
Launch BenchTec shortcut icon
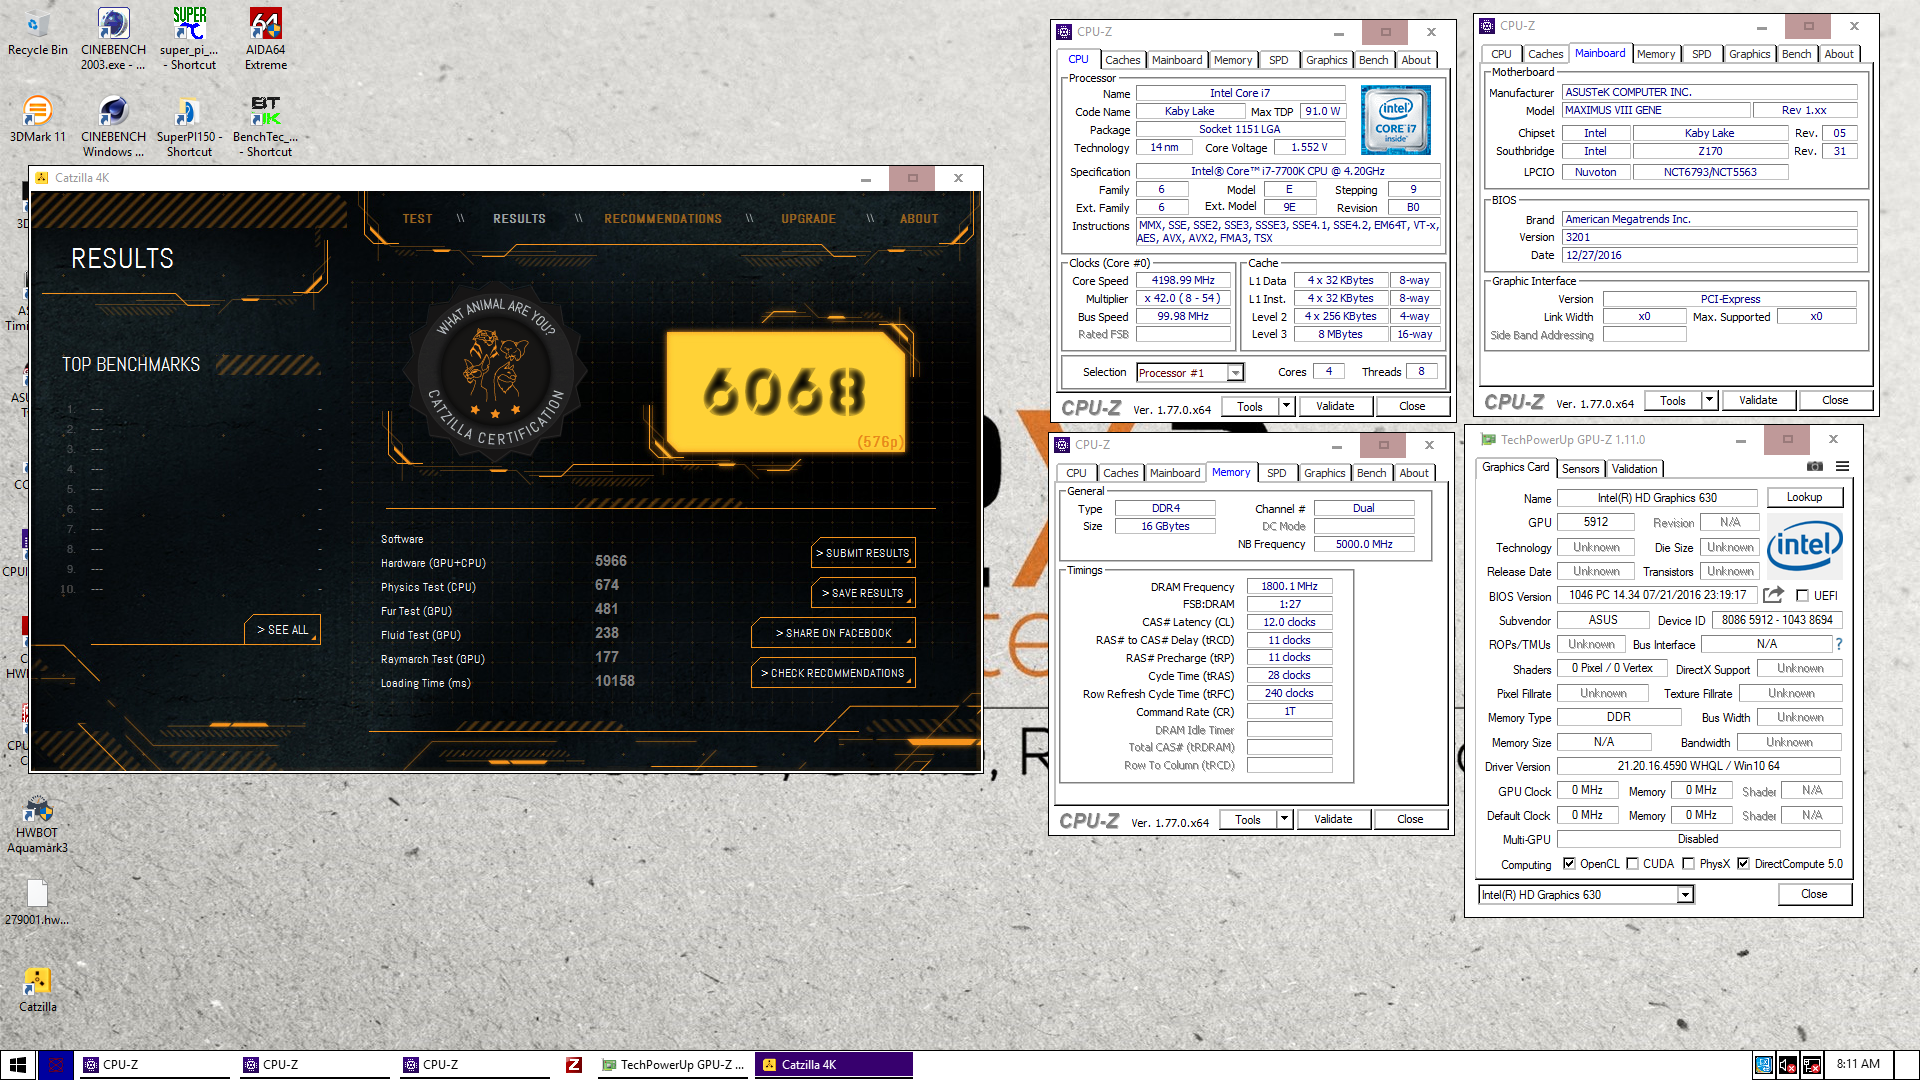click(x=266, y=125)
